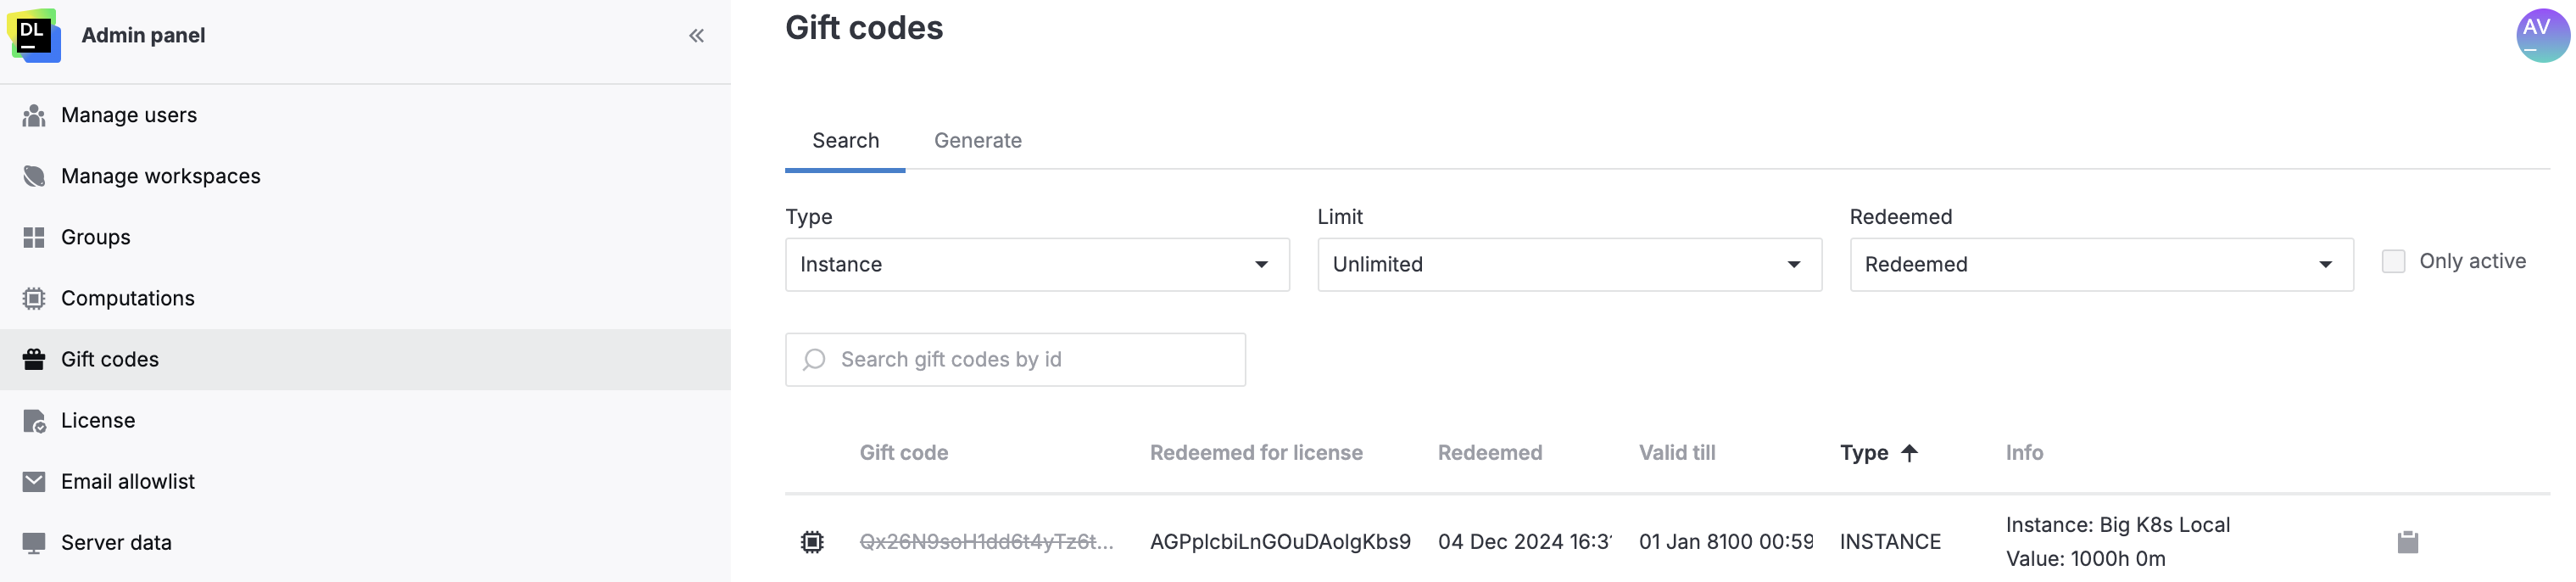Select the Search tab
The height and width of the screenshot is (582, 2576).
pos(845,140)
